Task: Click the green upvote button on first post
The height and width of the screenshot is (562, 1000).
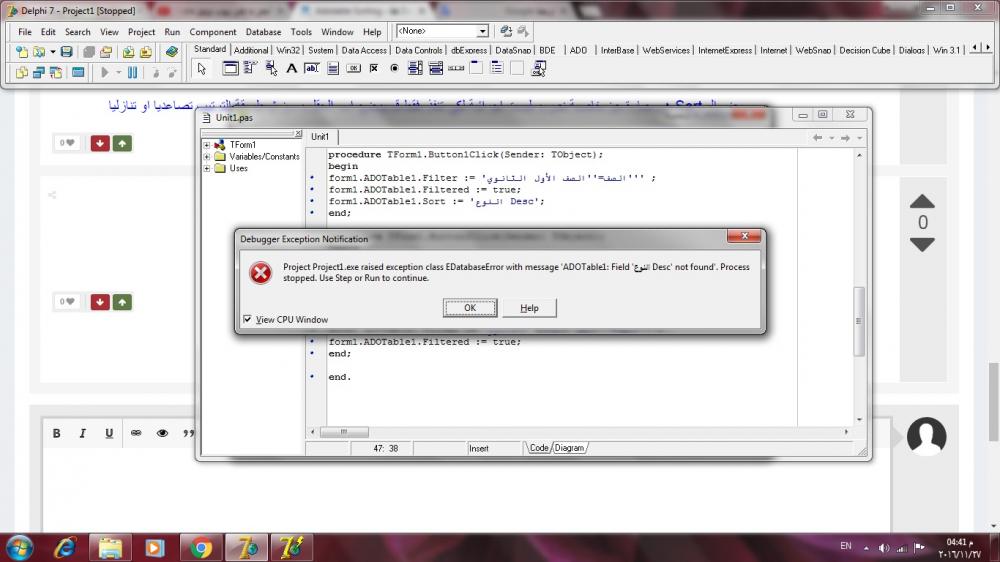Action: pyautogui.click(x=122, y=143)
